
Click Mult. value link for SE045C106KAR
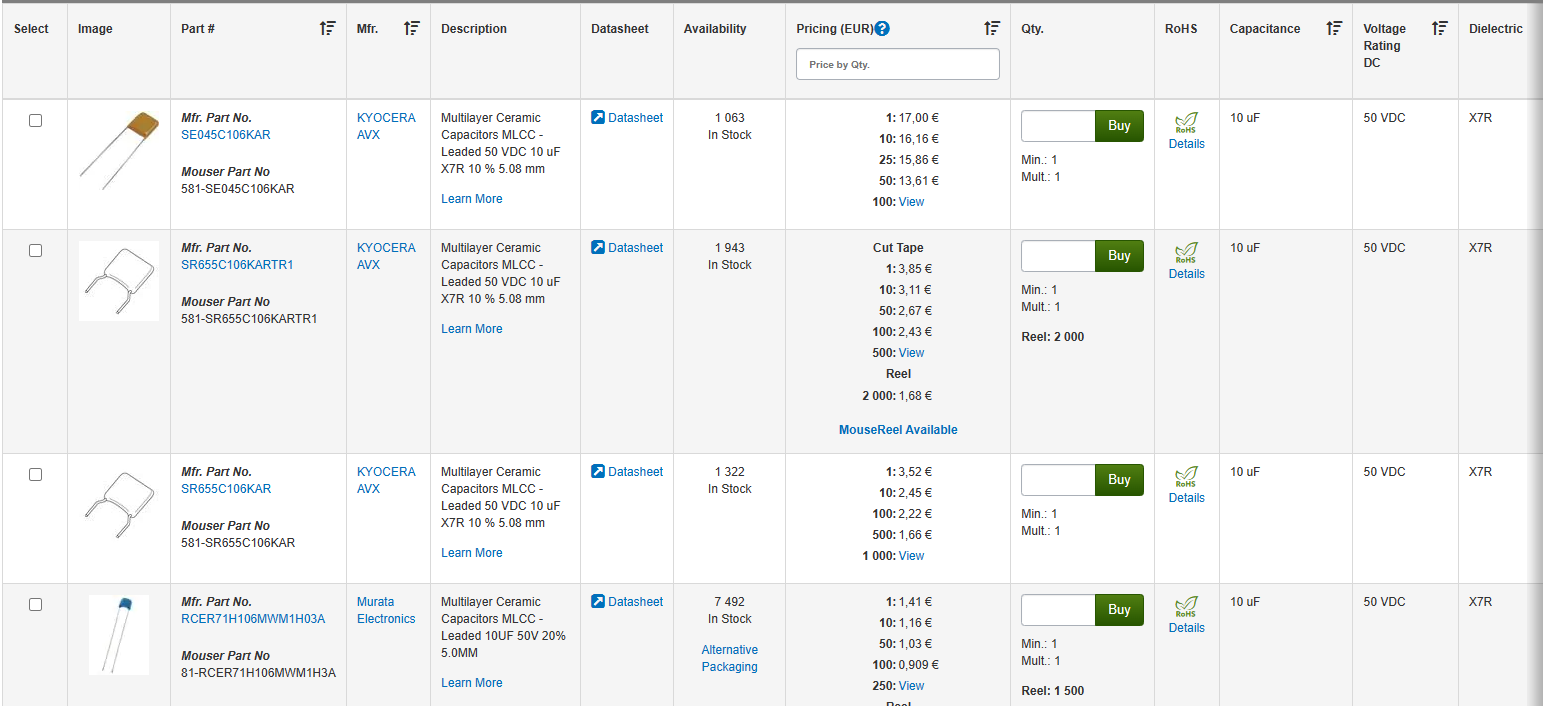1057,177
